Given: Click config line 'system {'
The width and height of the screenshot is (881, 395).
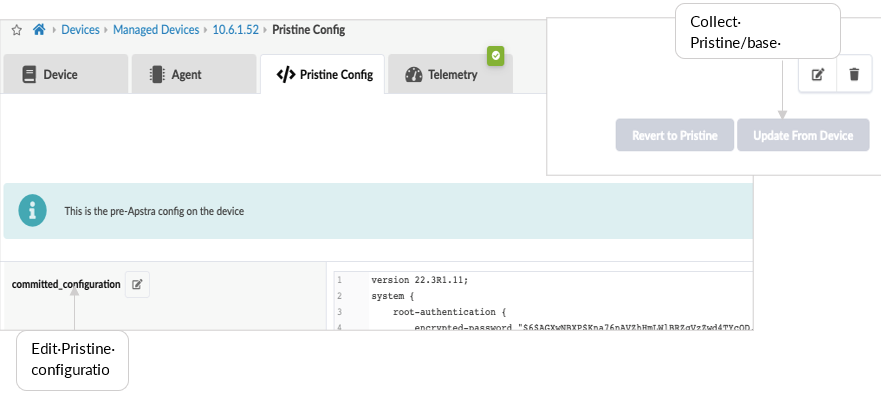Looking at the screenshot, I should (x=392, y=296).
